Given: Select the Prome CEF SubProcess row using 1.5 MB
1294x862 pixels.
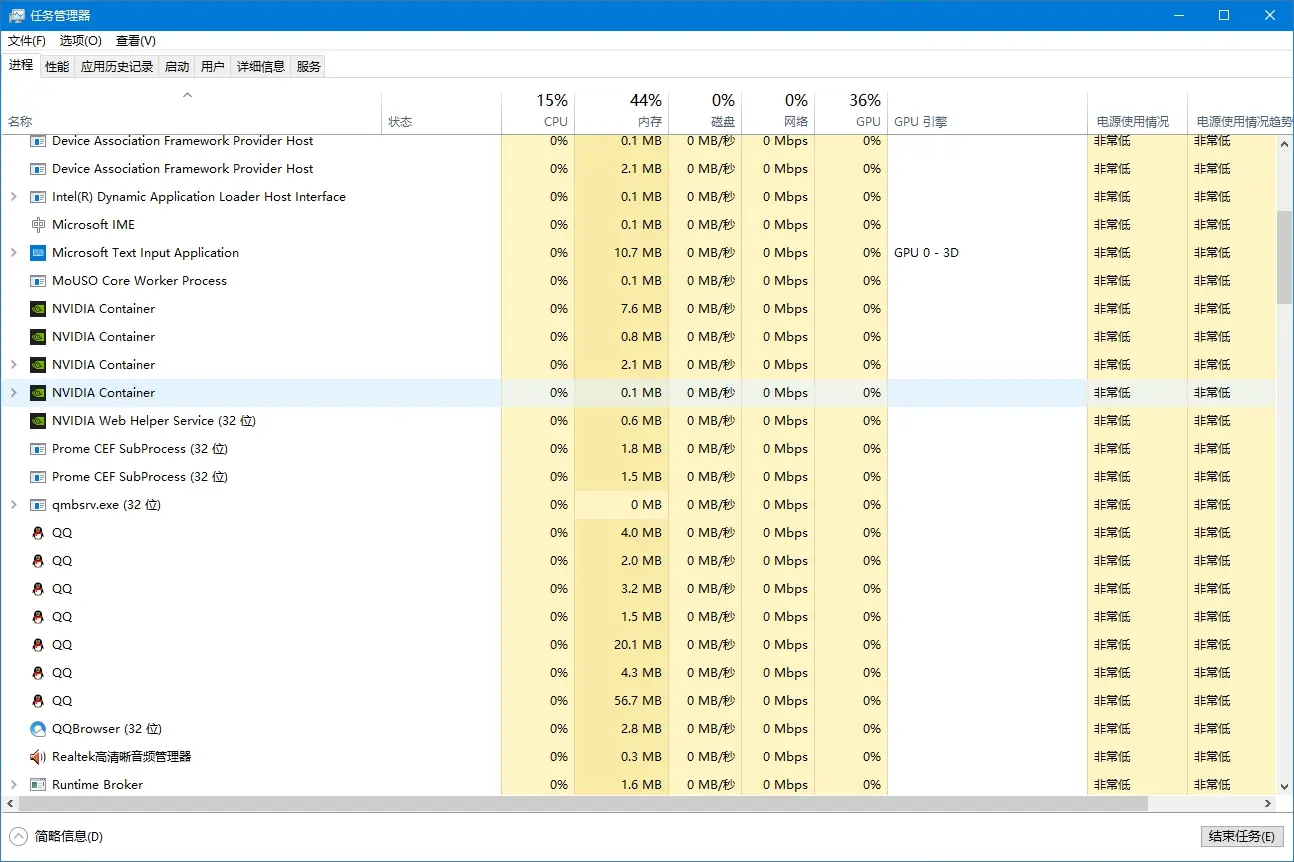Looking at the screenshot, I should click(640, 477).
